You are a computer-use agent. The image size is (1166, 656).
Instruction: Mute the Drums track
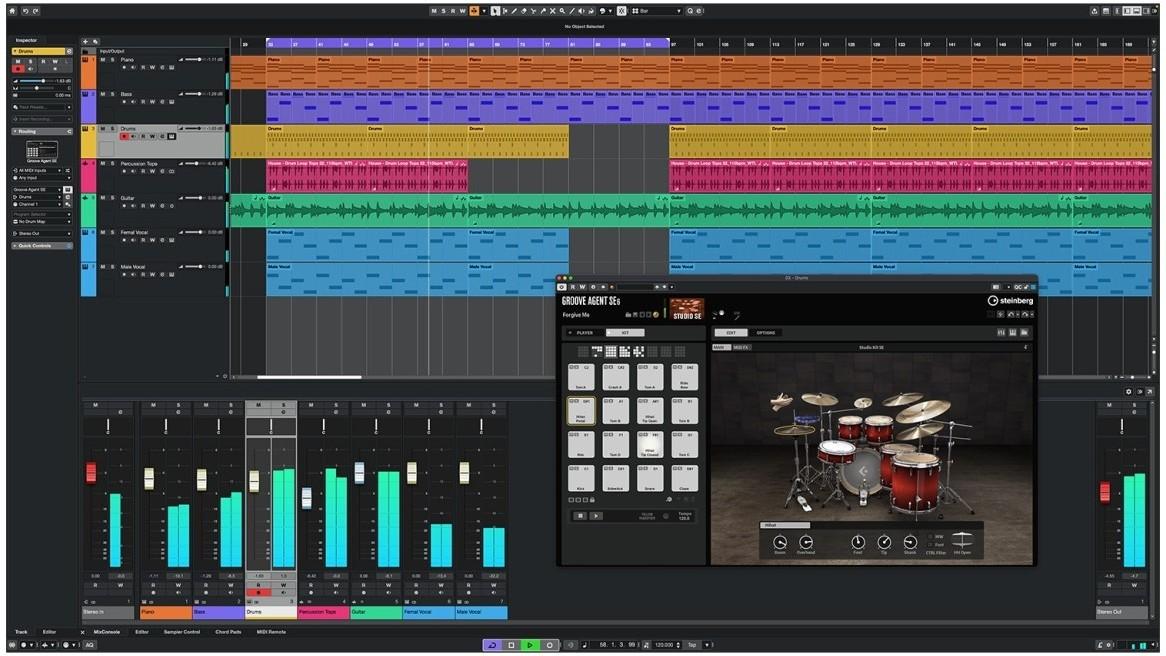pos(103,129)
